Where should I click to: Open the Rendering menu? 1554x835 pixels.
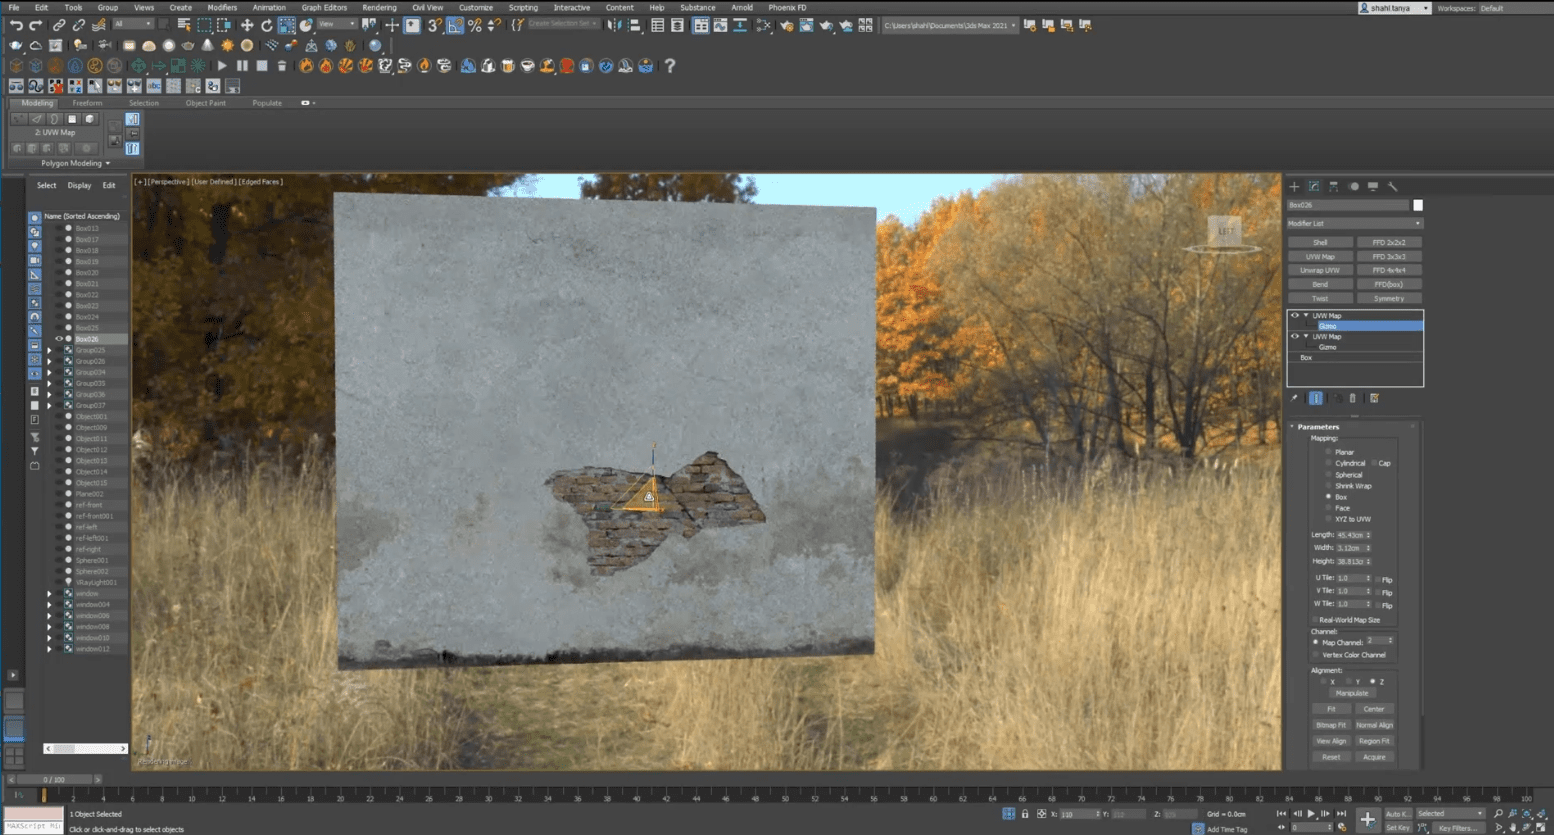(379, 7)
